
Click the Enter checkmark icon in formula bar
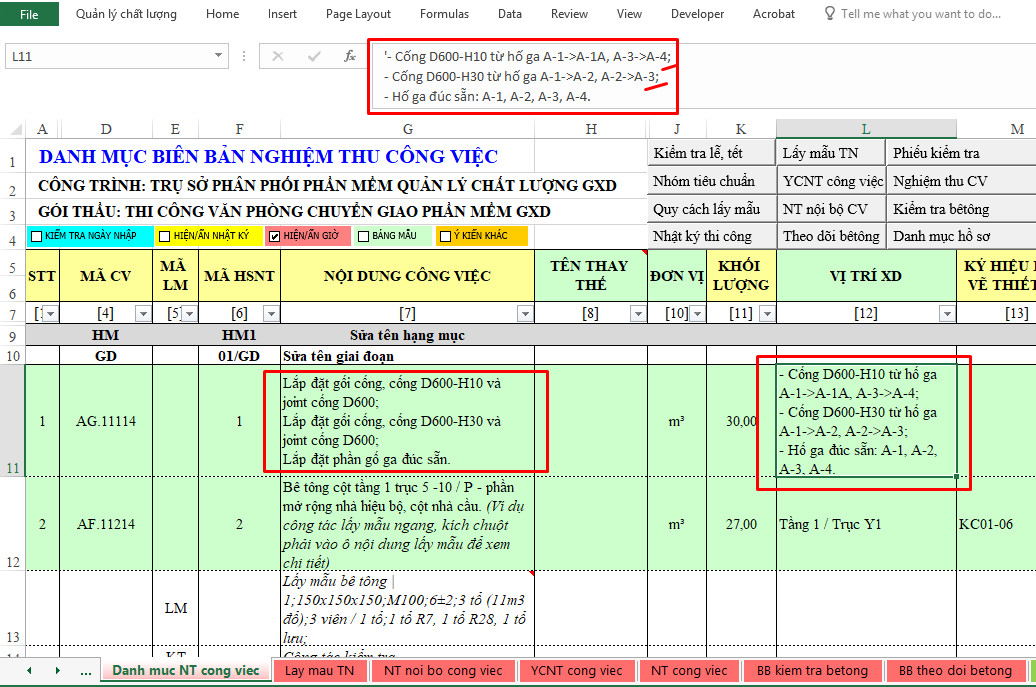point(314,57)
